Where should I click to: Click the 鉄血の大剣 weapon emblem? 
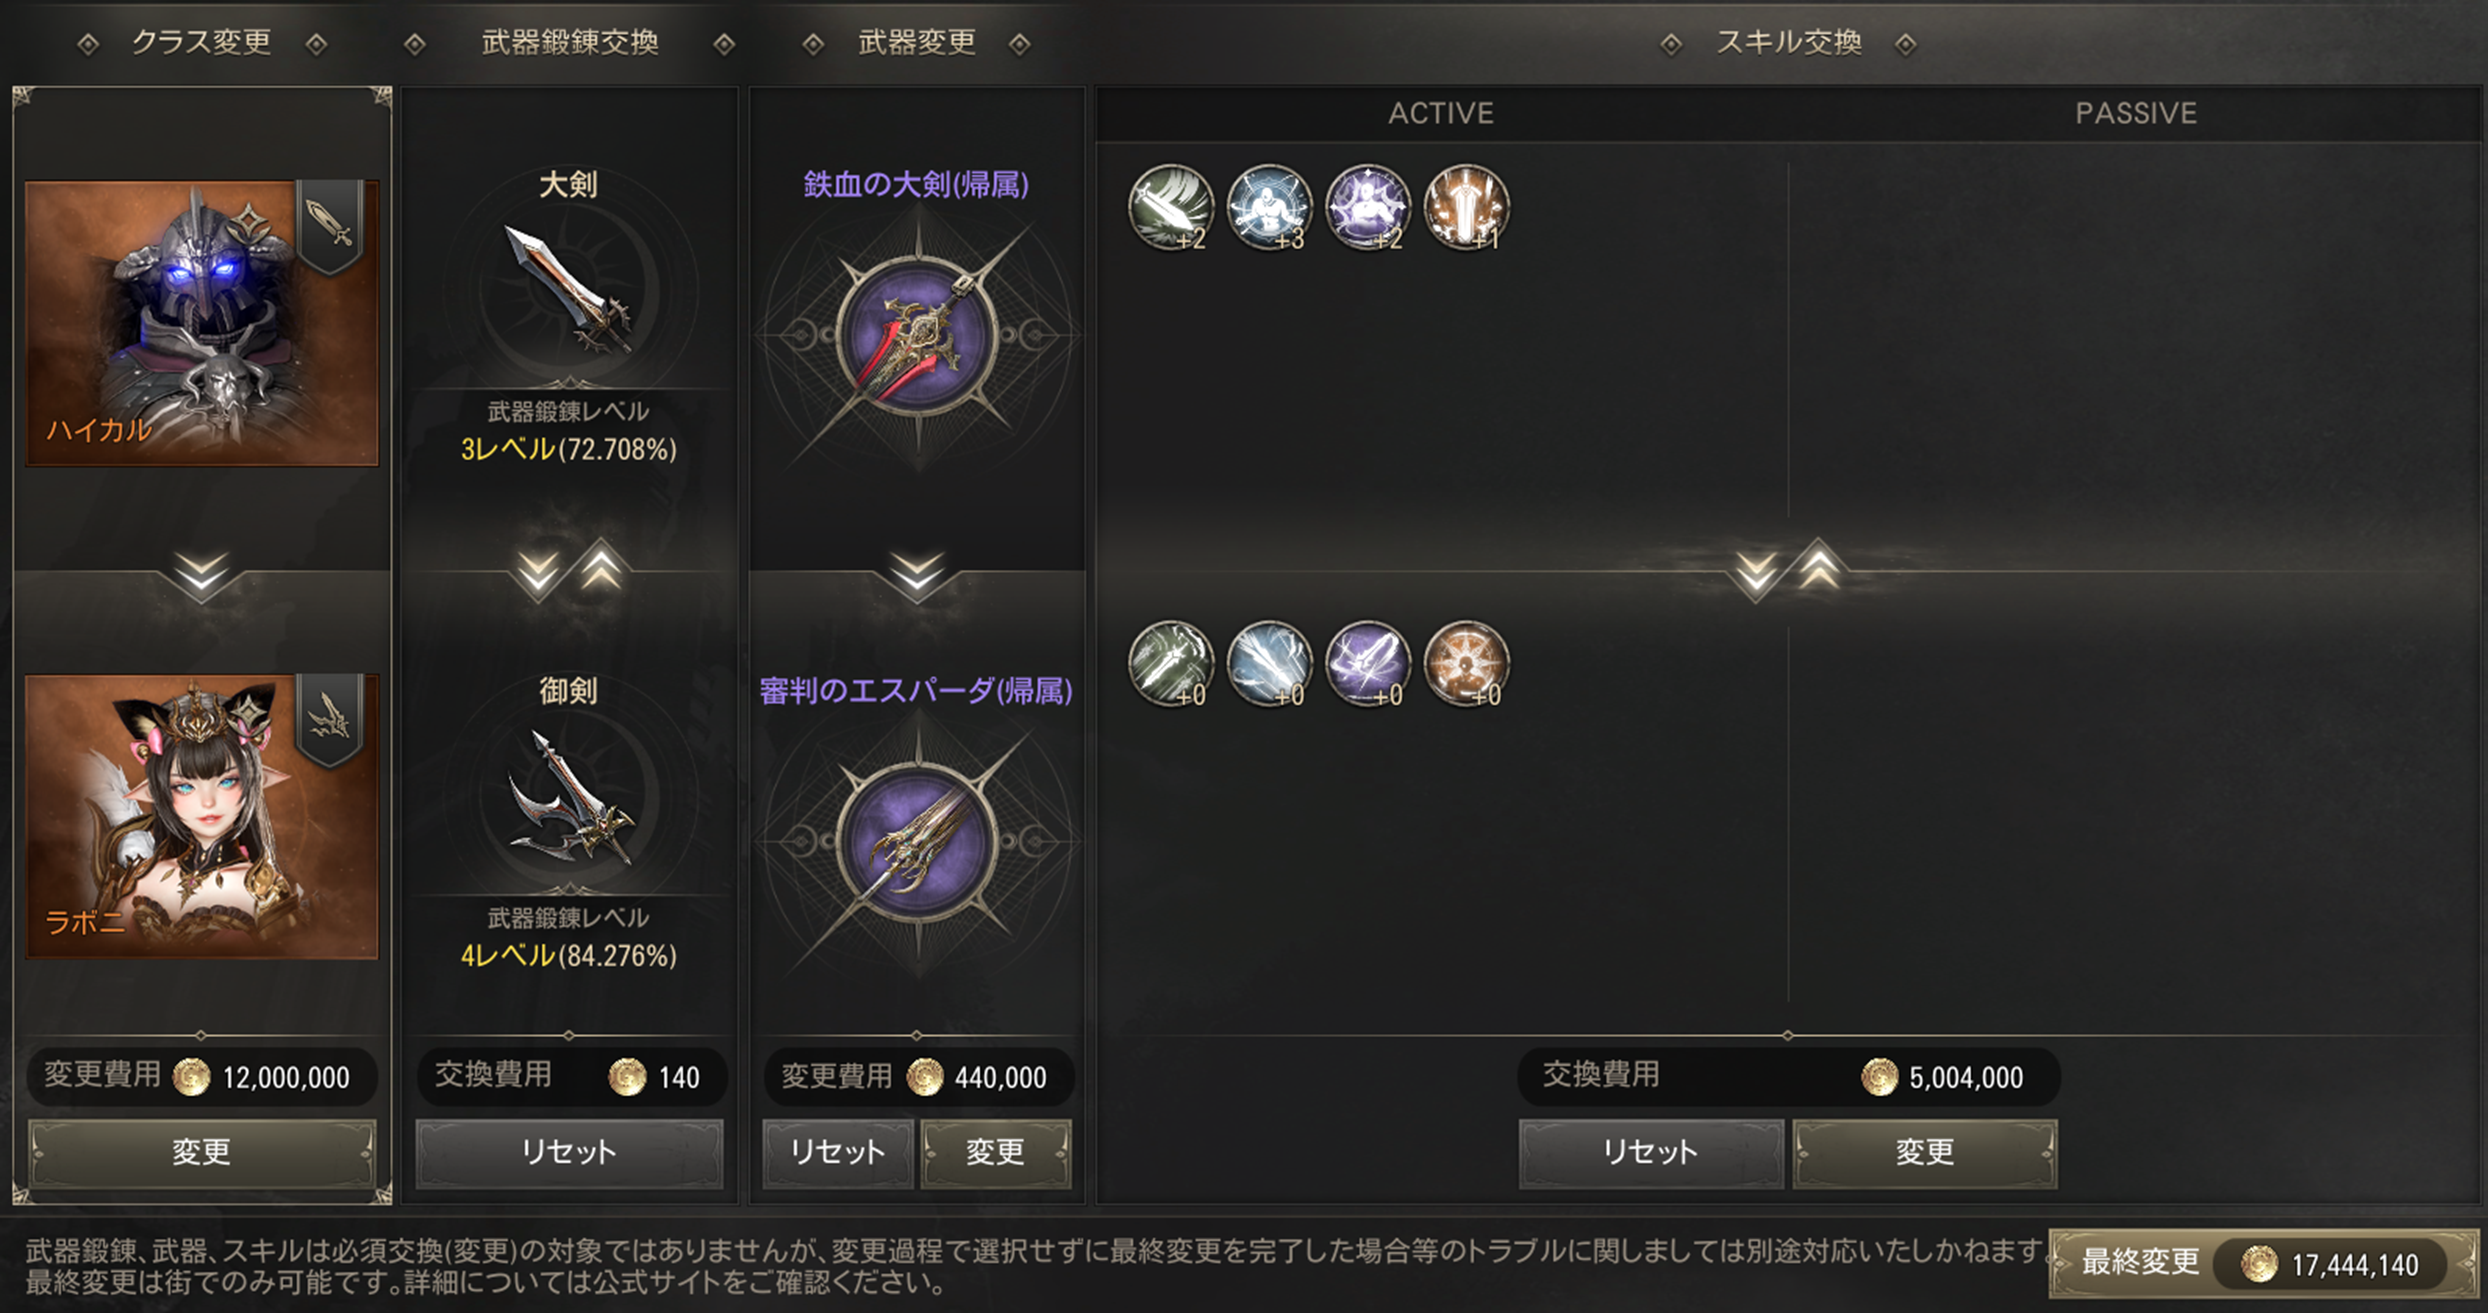pyautogui.click(x=917, y=335)
